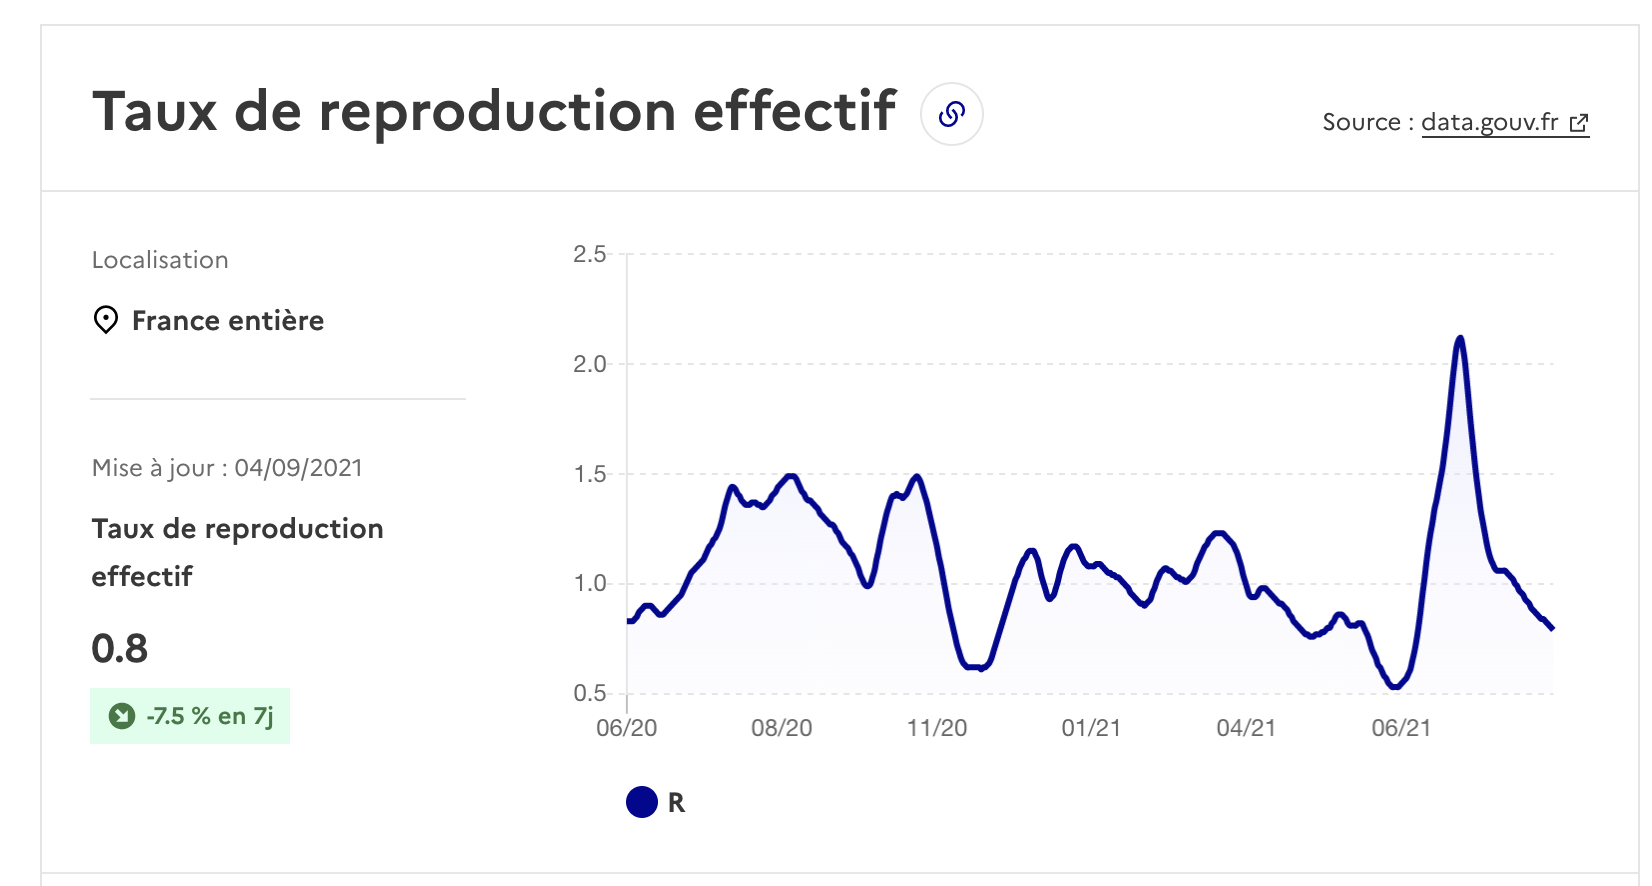Toggle the R series legend dot
1652x886 pixels.
(642, 802)
